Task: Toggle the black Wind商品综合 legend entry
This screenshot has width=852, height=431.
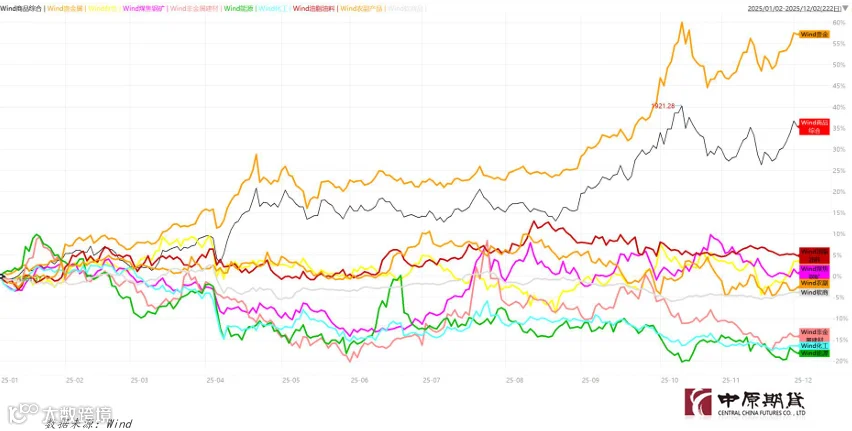Action: point(22,8)
